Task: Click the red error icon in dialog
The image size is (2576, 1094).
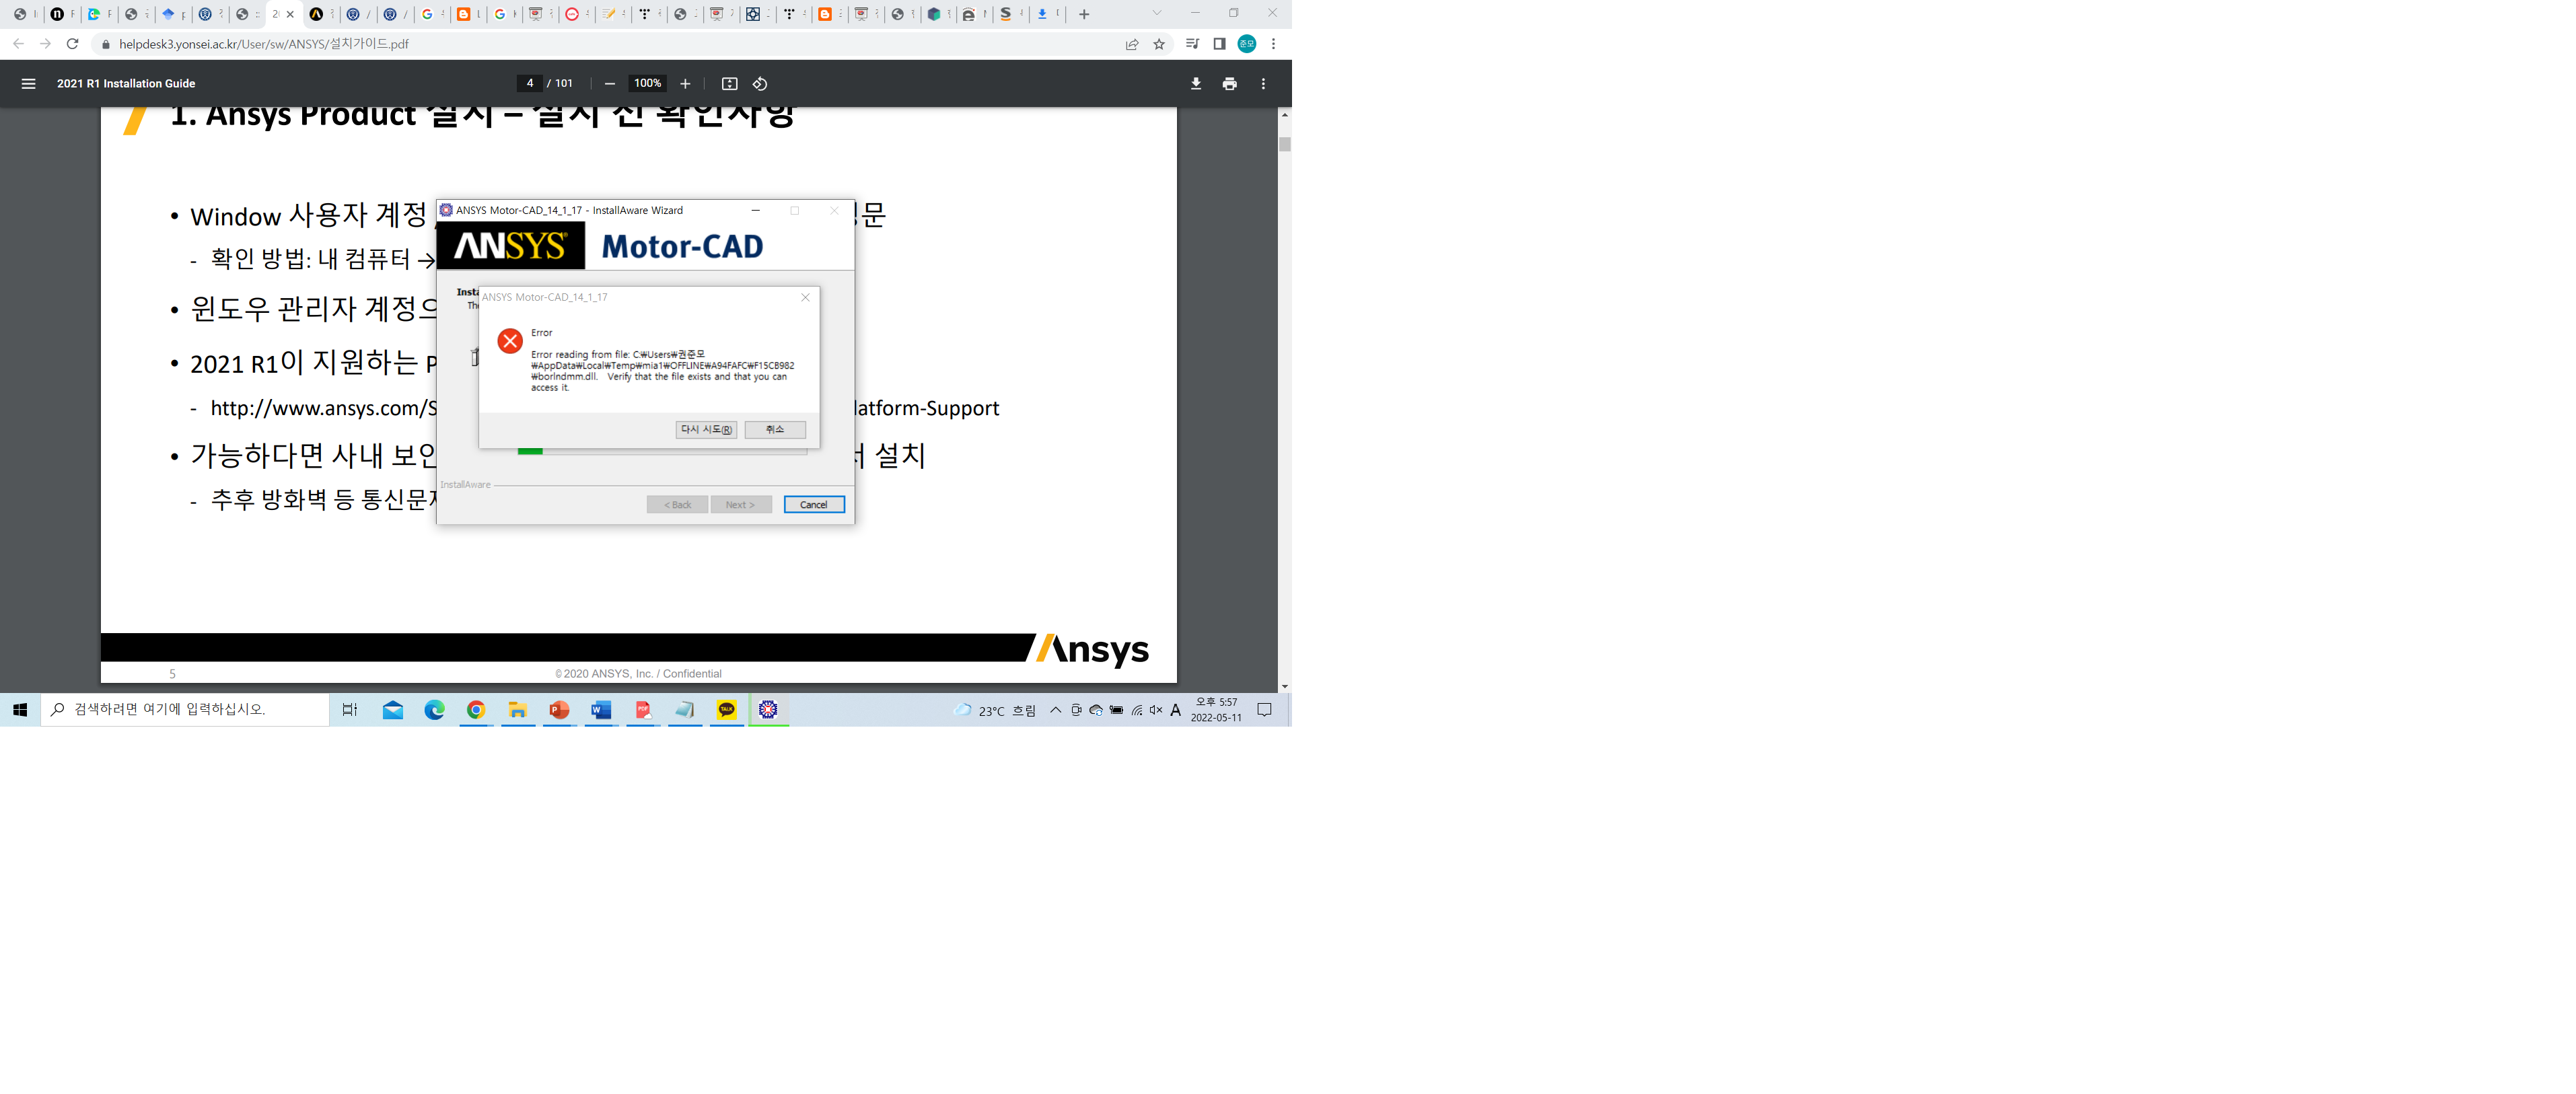Action: [510, 341]
